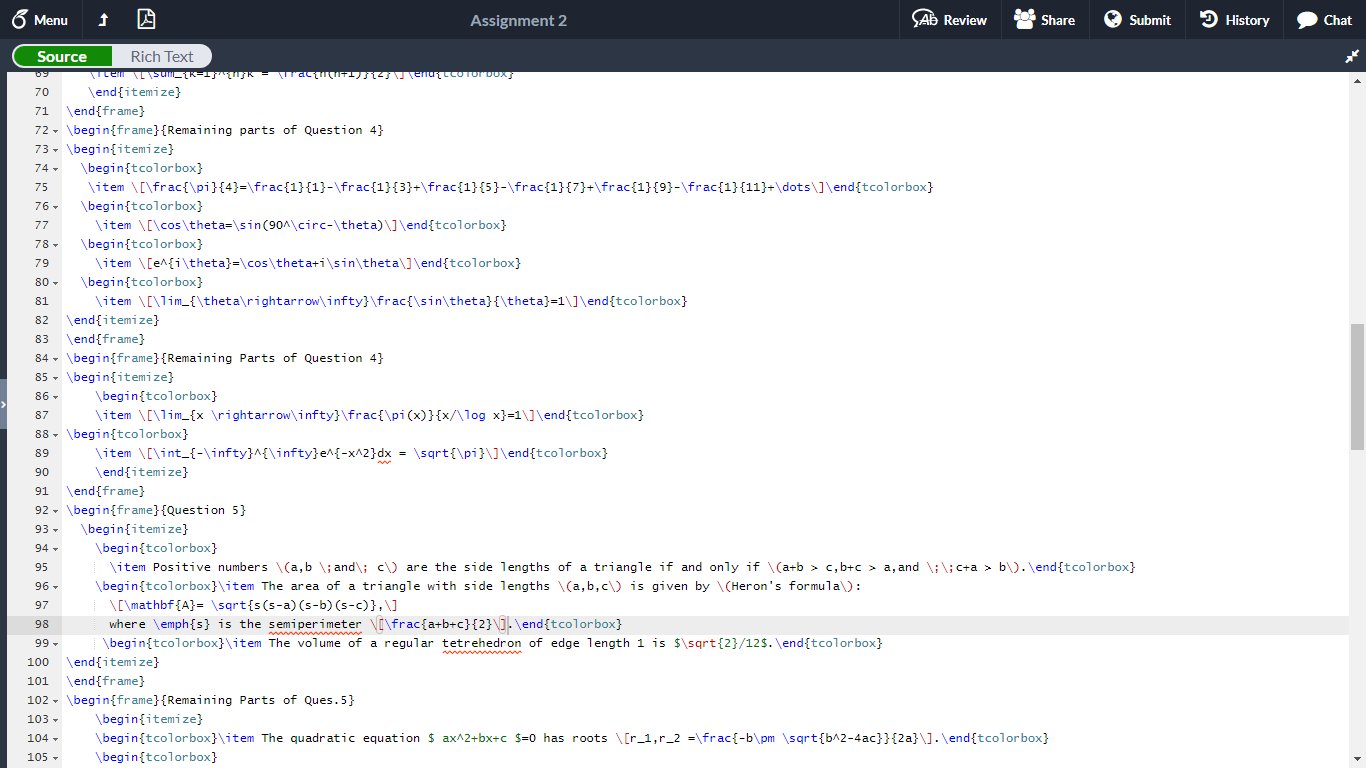Click '\end{frame}' on line 91

106,491
